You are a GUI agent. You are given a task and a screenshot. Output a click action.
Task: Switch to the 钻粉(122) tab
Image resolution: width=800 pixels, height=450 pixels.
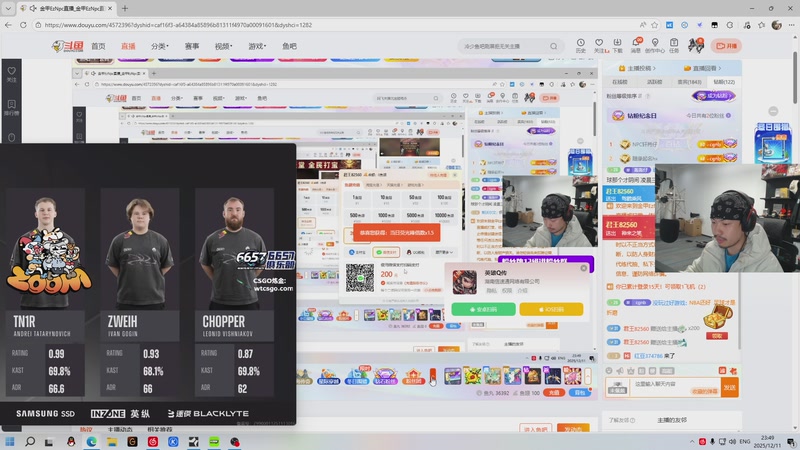point(724,82)
